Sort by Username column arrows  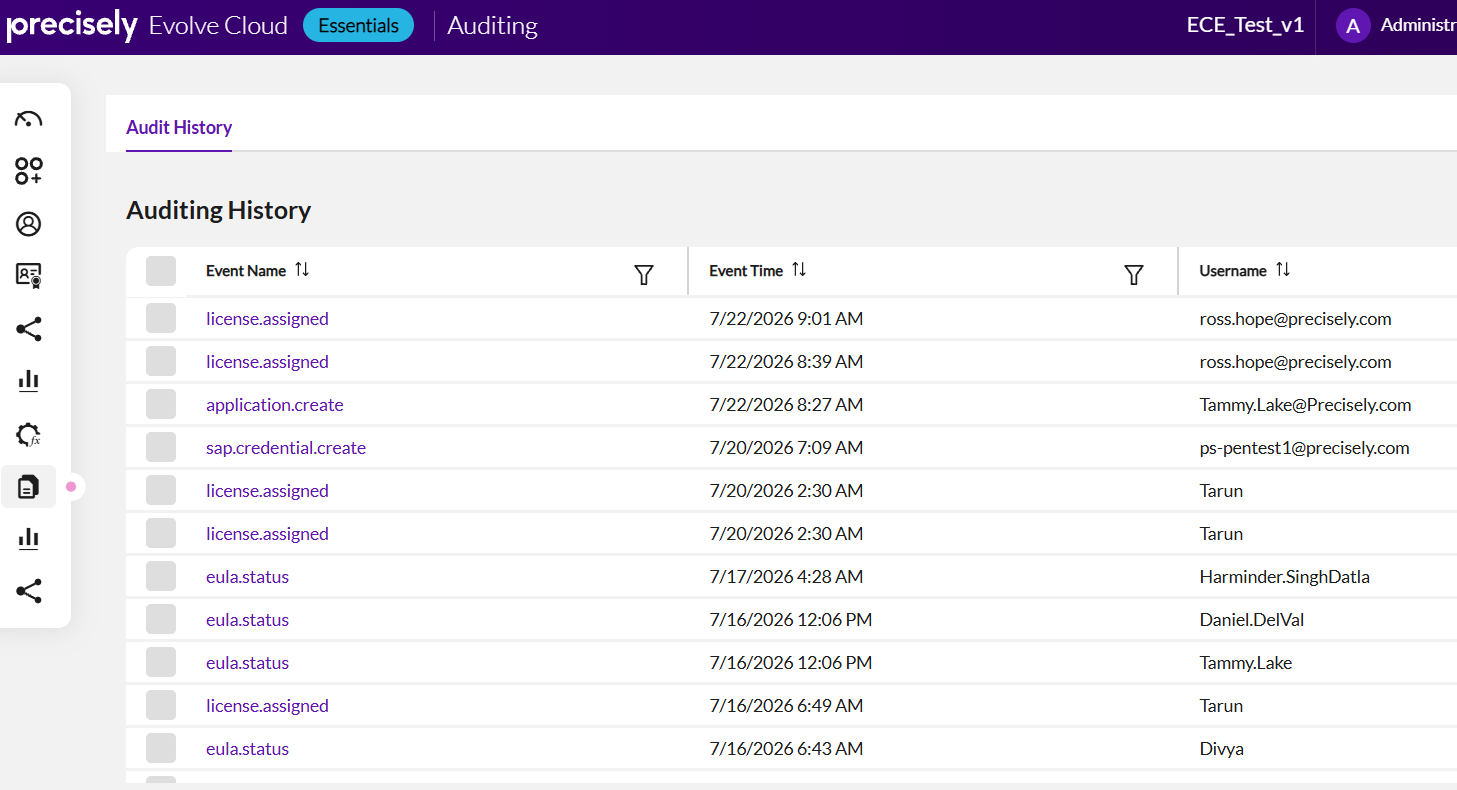1283,270
